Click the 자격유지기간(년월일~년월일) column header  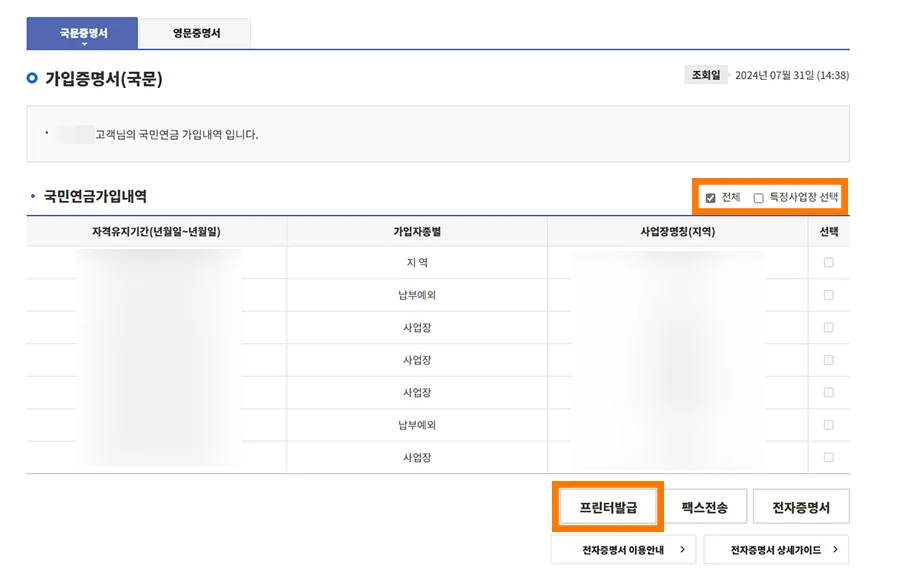pyautogui.click(x=156, y=232)
